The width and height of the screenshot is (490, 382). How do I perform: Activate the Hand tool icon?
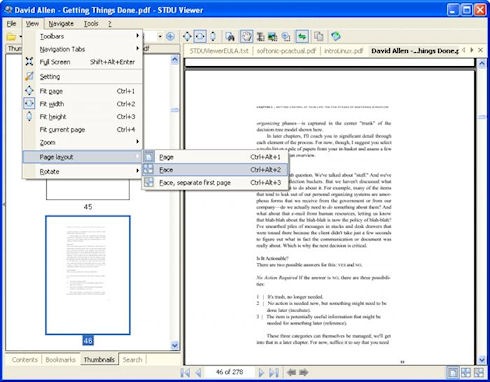pyautogui.click(x=246, y=36)
